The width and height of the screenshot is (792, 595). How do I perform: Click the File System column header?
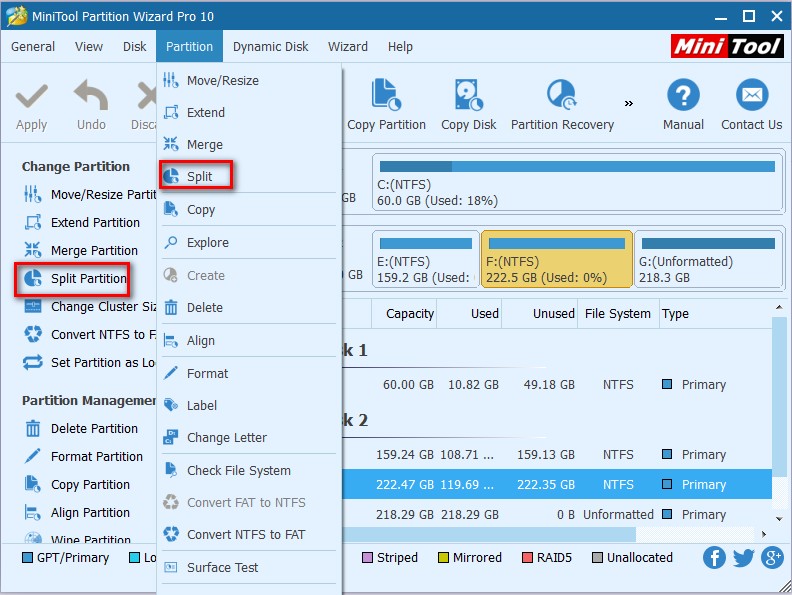(x=618, y=314)
